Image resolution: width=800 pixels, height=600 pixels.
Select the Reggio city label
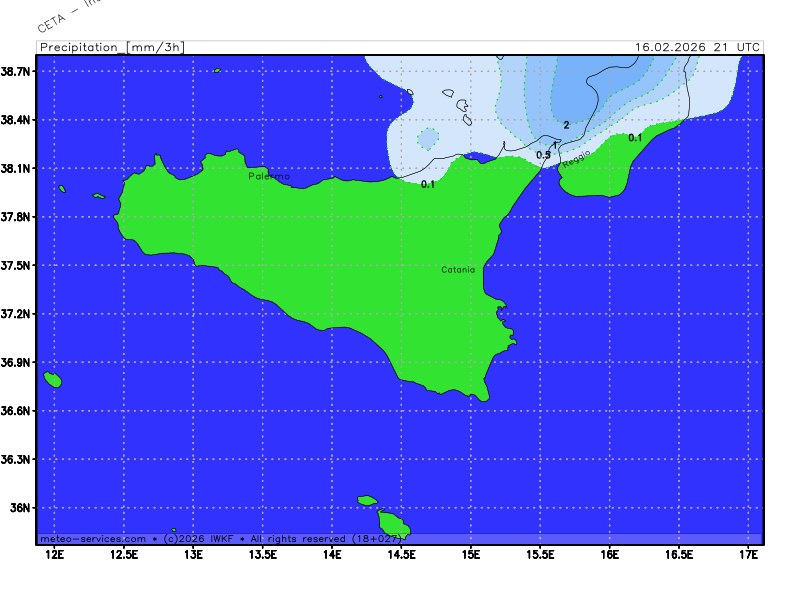pyautogui.click(x=576, y=157)
